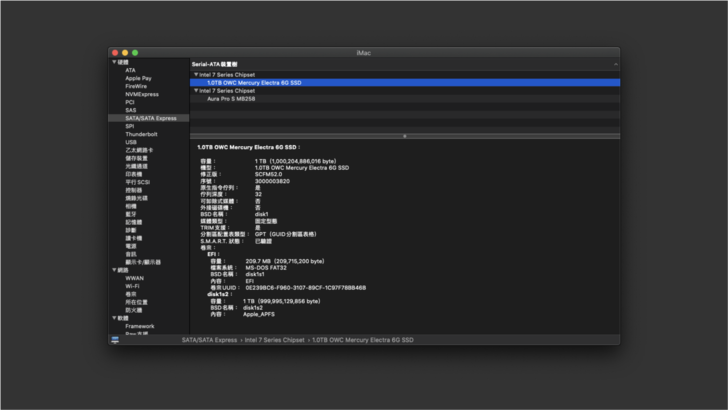Click SATA/SATA Express in the path bar
This screenshot has width=728, height=410.
[x=209, y=340]
